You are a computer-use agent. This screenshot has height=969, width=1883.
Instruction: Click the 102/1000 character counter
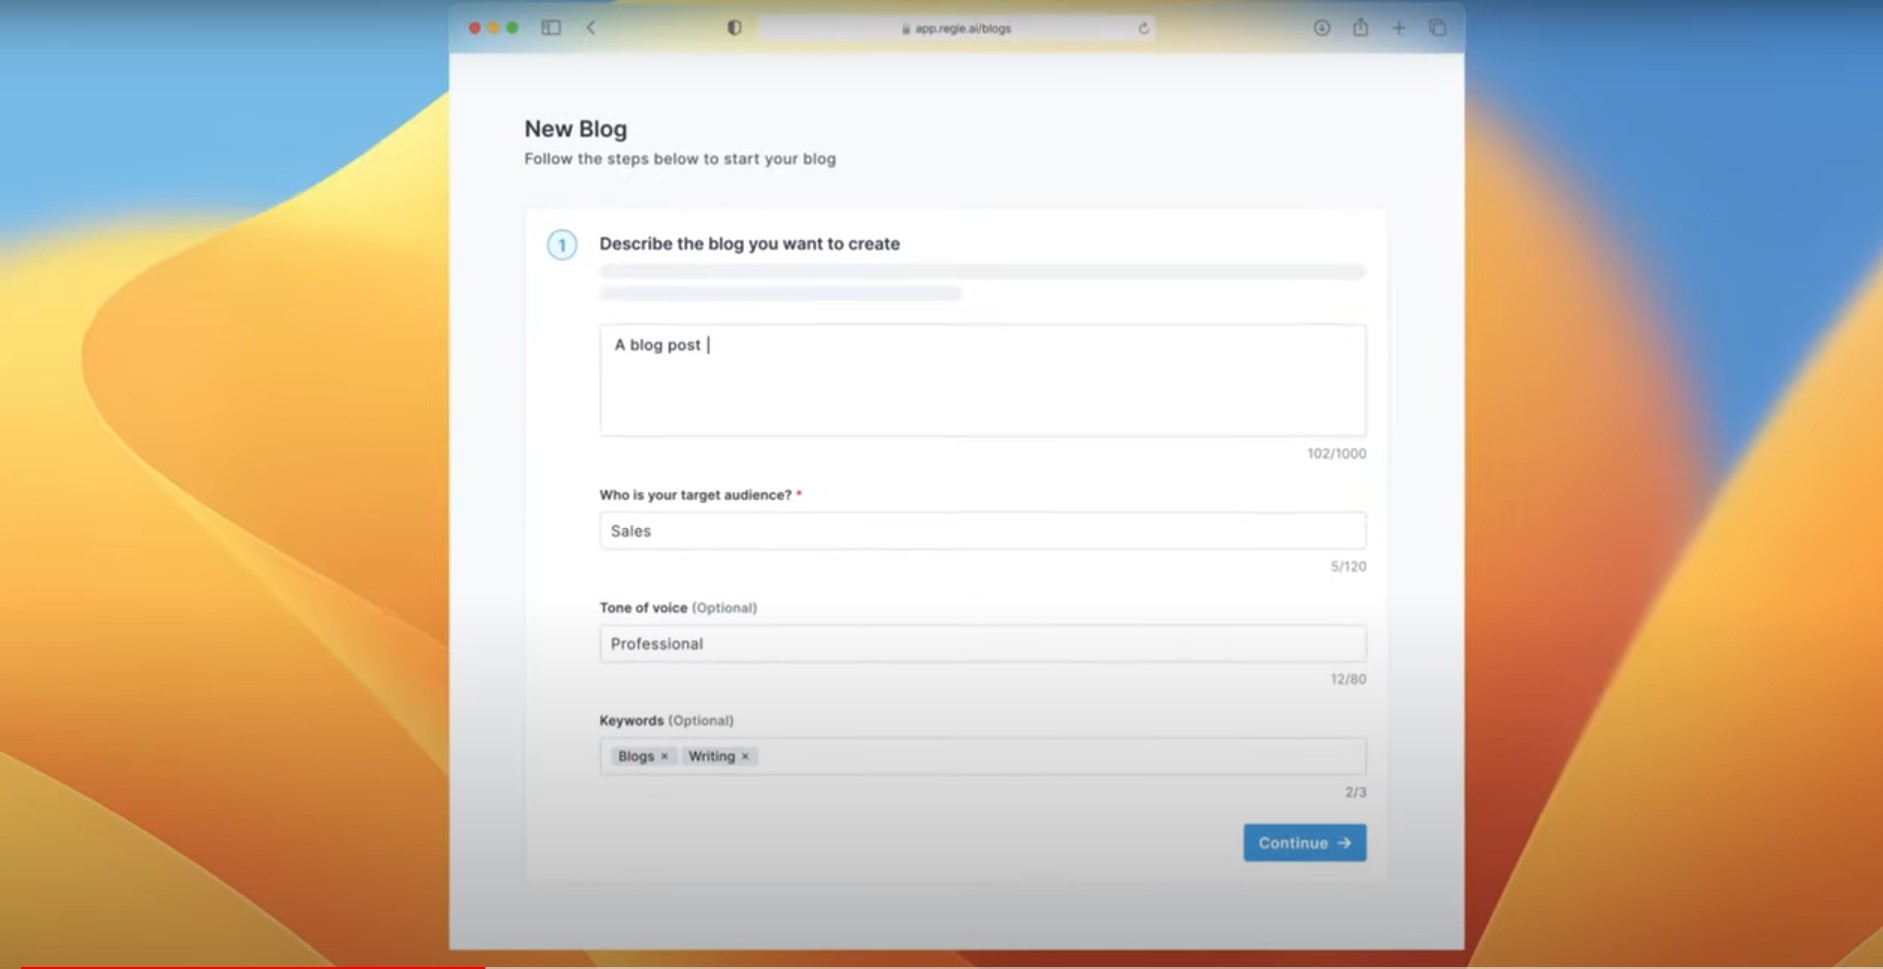click(1336, 454)
